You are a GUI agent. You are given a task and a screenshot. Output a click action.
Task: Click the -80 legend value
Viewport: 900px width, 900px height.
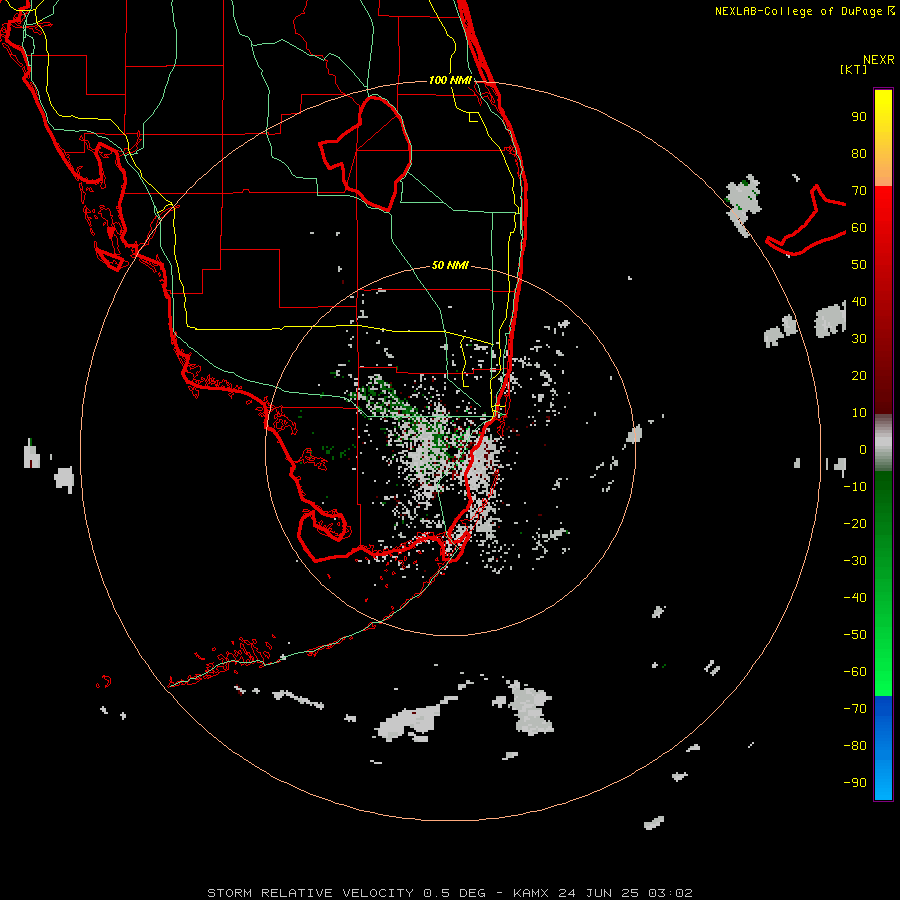click(855, 746)
